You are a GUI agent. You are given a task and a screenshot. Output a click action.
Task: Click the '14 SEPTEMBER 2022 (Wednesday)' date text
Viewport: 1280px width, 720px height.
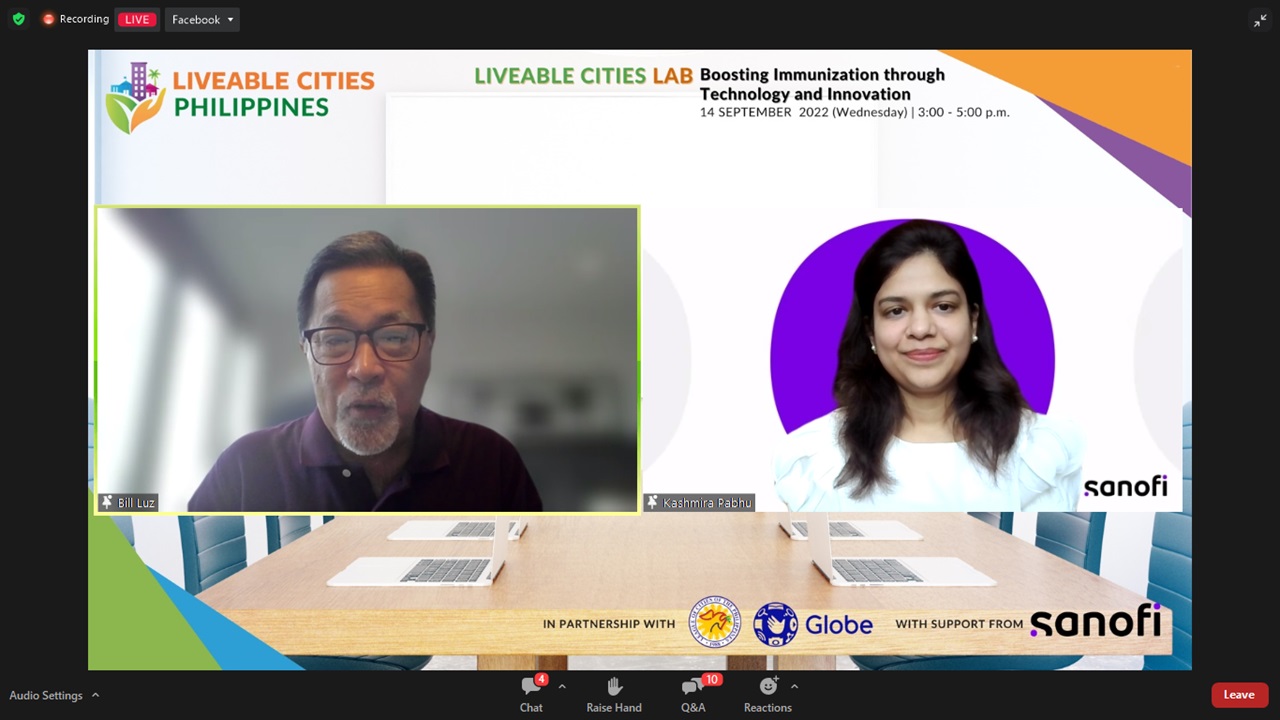804,112
